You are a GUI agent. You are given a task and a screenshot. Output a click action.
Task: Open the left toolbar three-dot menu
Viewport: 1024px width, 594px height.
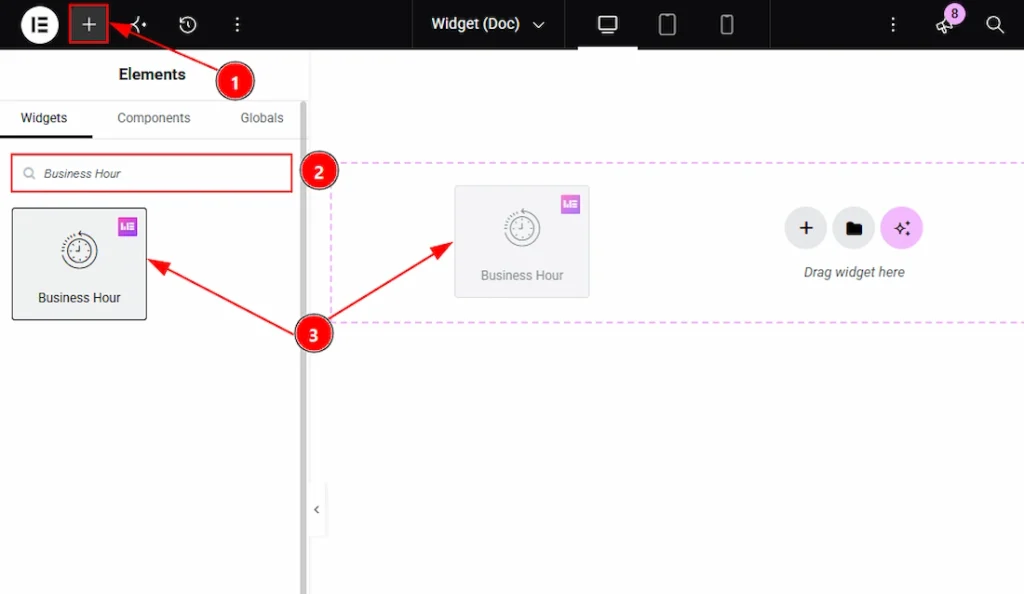pyautogui.click(x=237, y=25)
